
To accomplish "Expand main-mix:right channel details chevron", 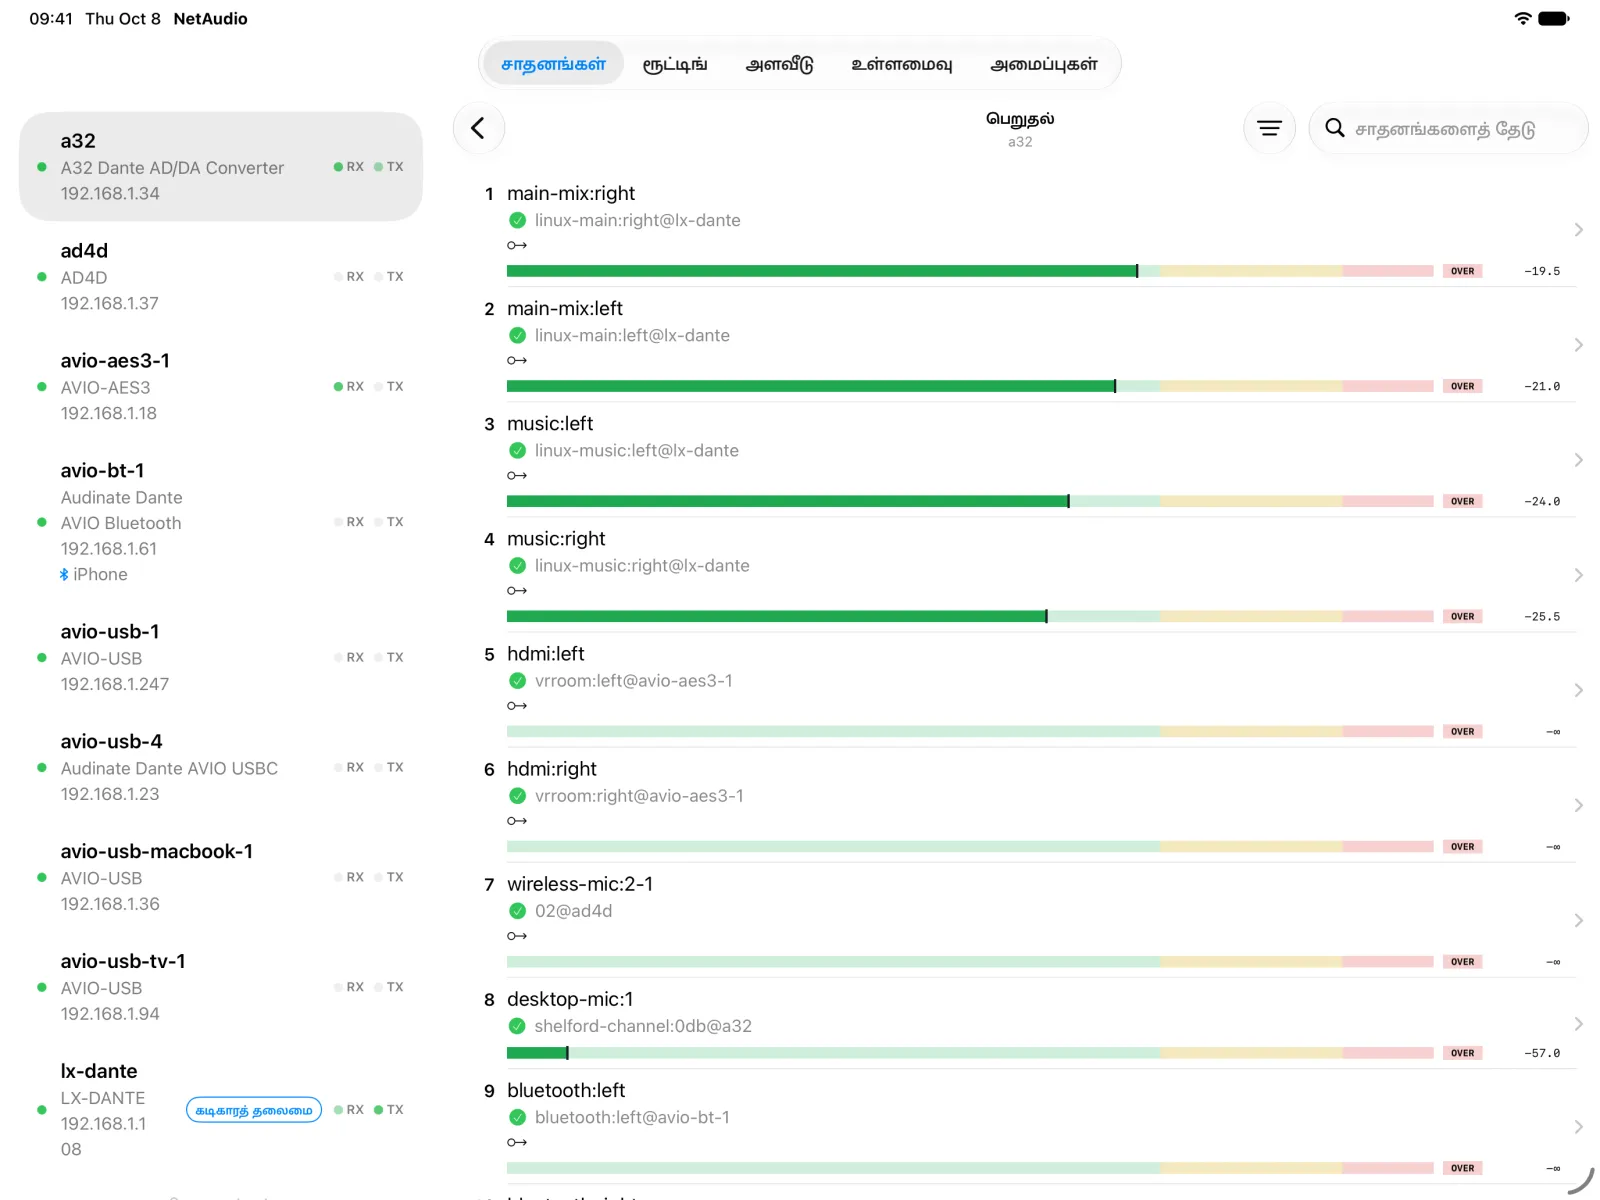I will [x=1578, y=230].
